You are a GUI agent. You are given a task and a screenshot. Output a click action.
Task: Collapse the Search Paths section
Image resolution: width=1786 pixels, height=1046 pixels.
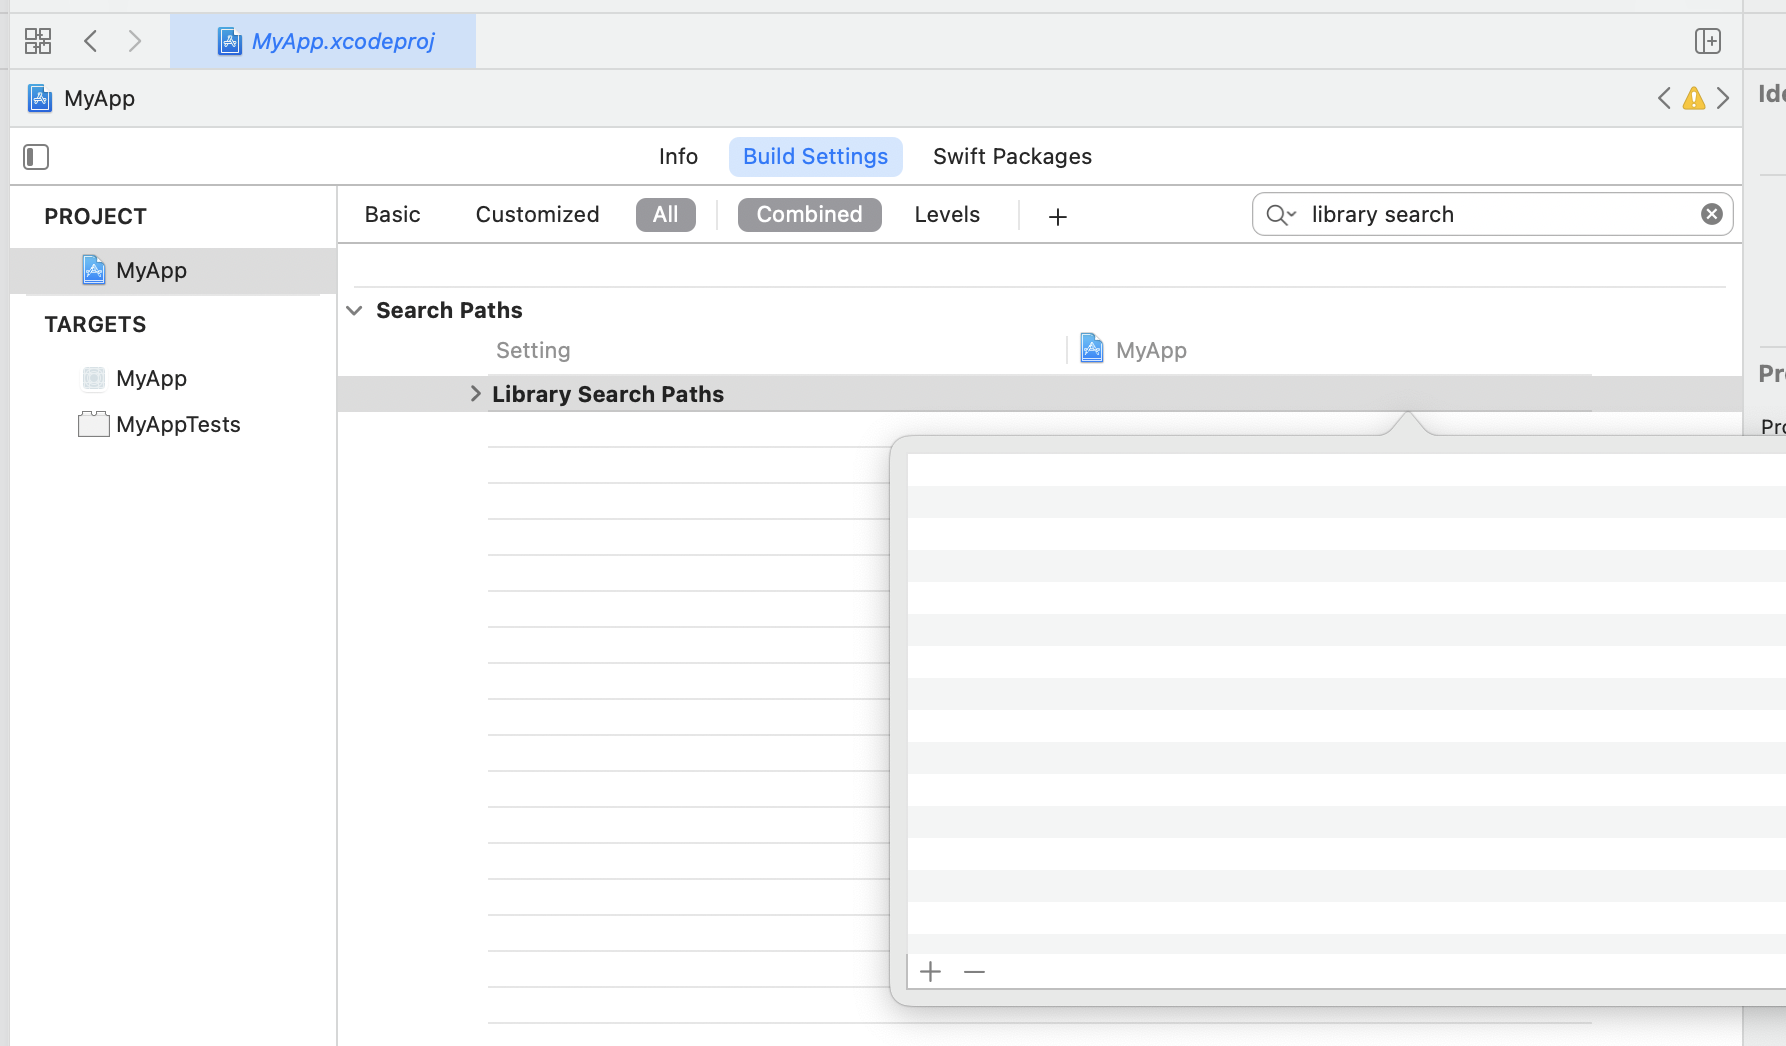coord(354,311)
